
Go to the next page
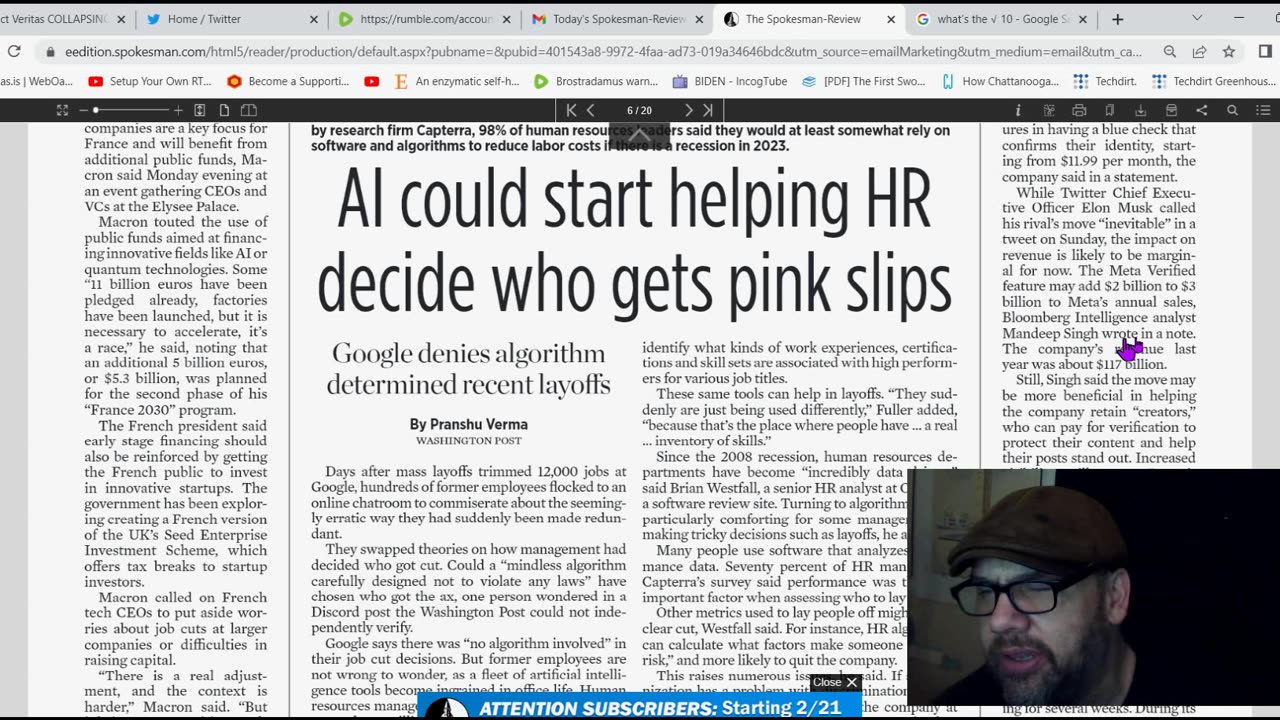tap(688, 110)
